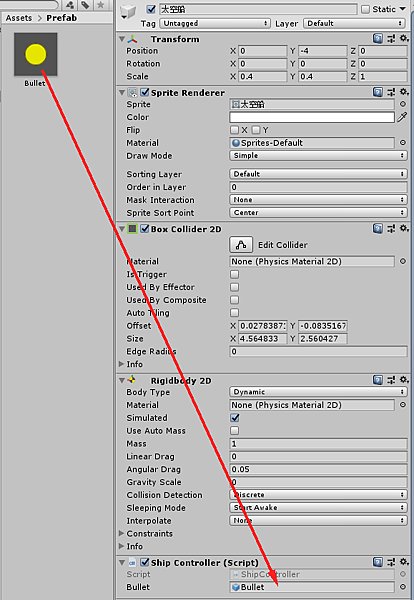This screenshot has width=414, height=600.
Task: Click the Position Y input field
Action: point(323,51)
